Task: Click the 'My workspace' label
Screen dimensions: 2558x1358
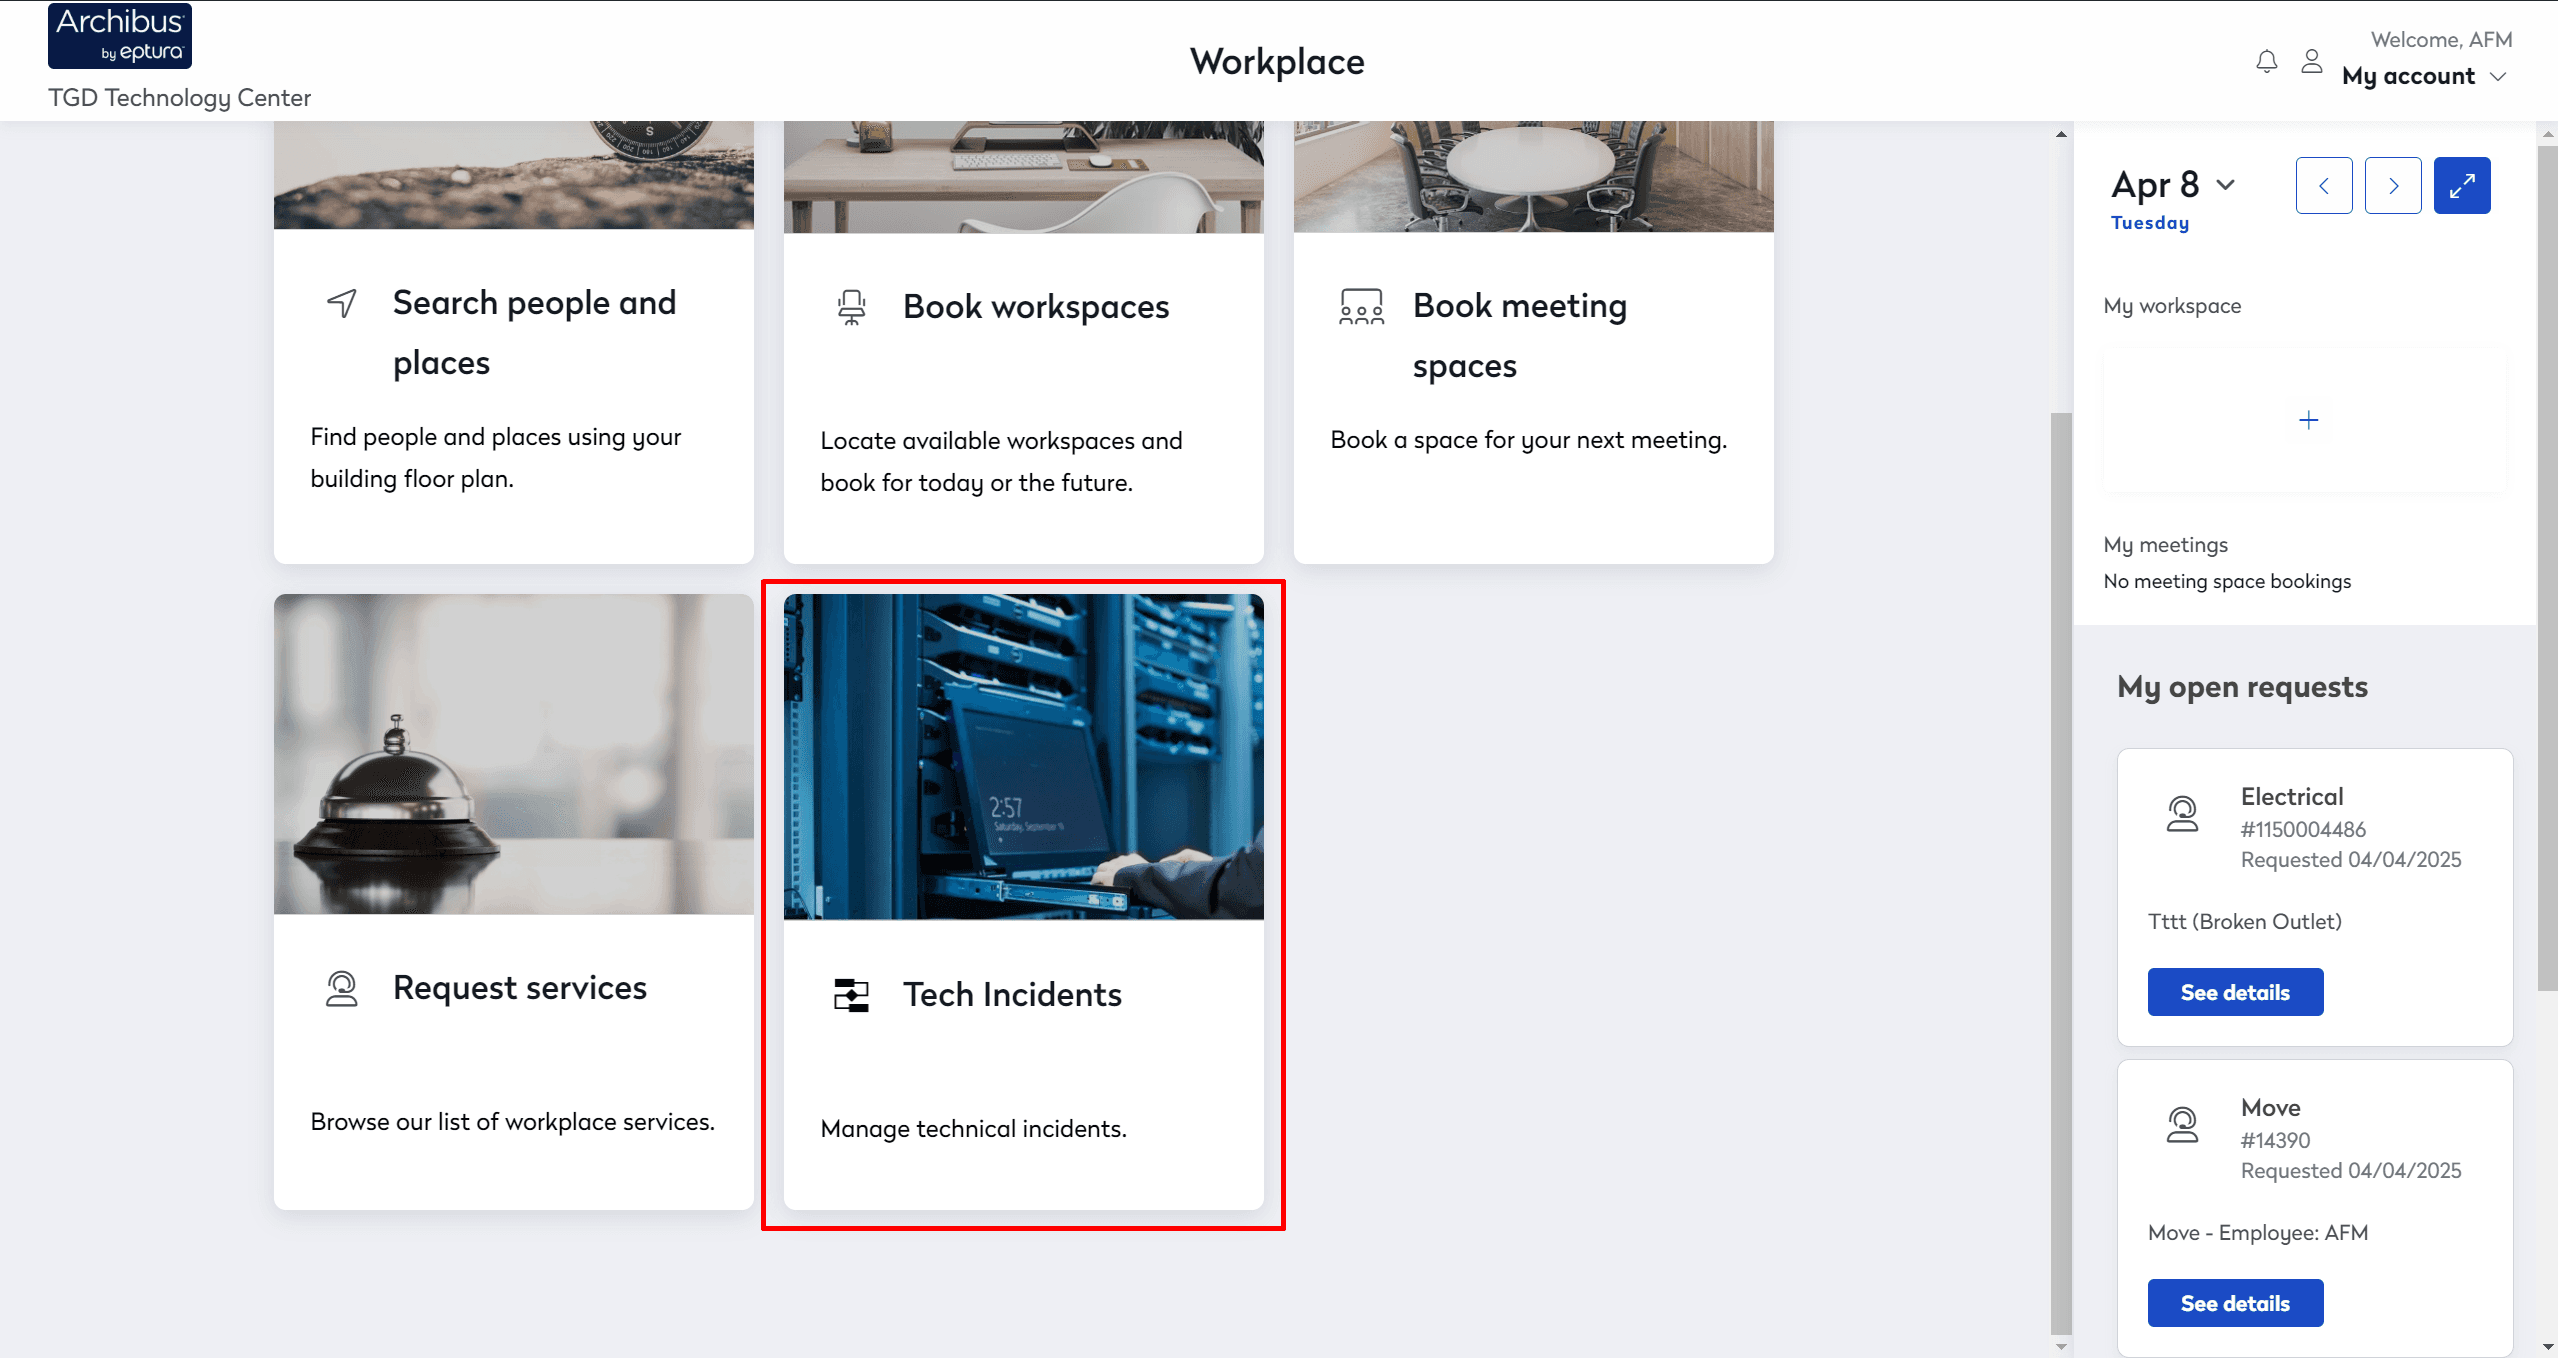Action: coord(2172,306)
